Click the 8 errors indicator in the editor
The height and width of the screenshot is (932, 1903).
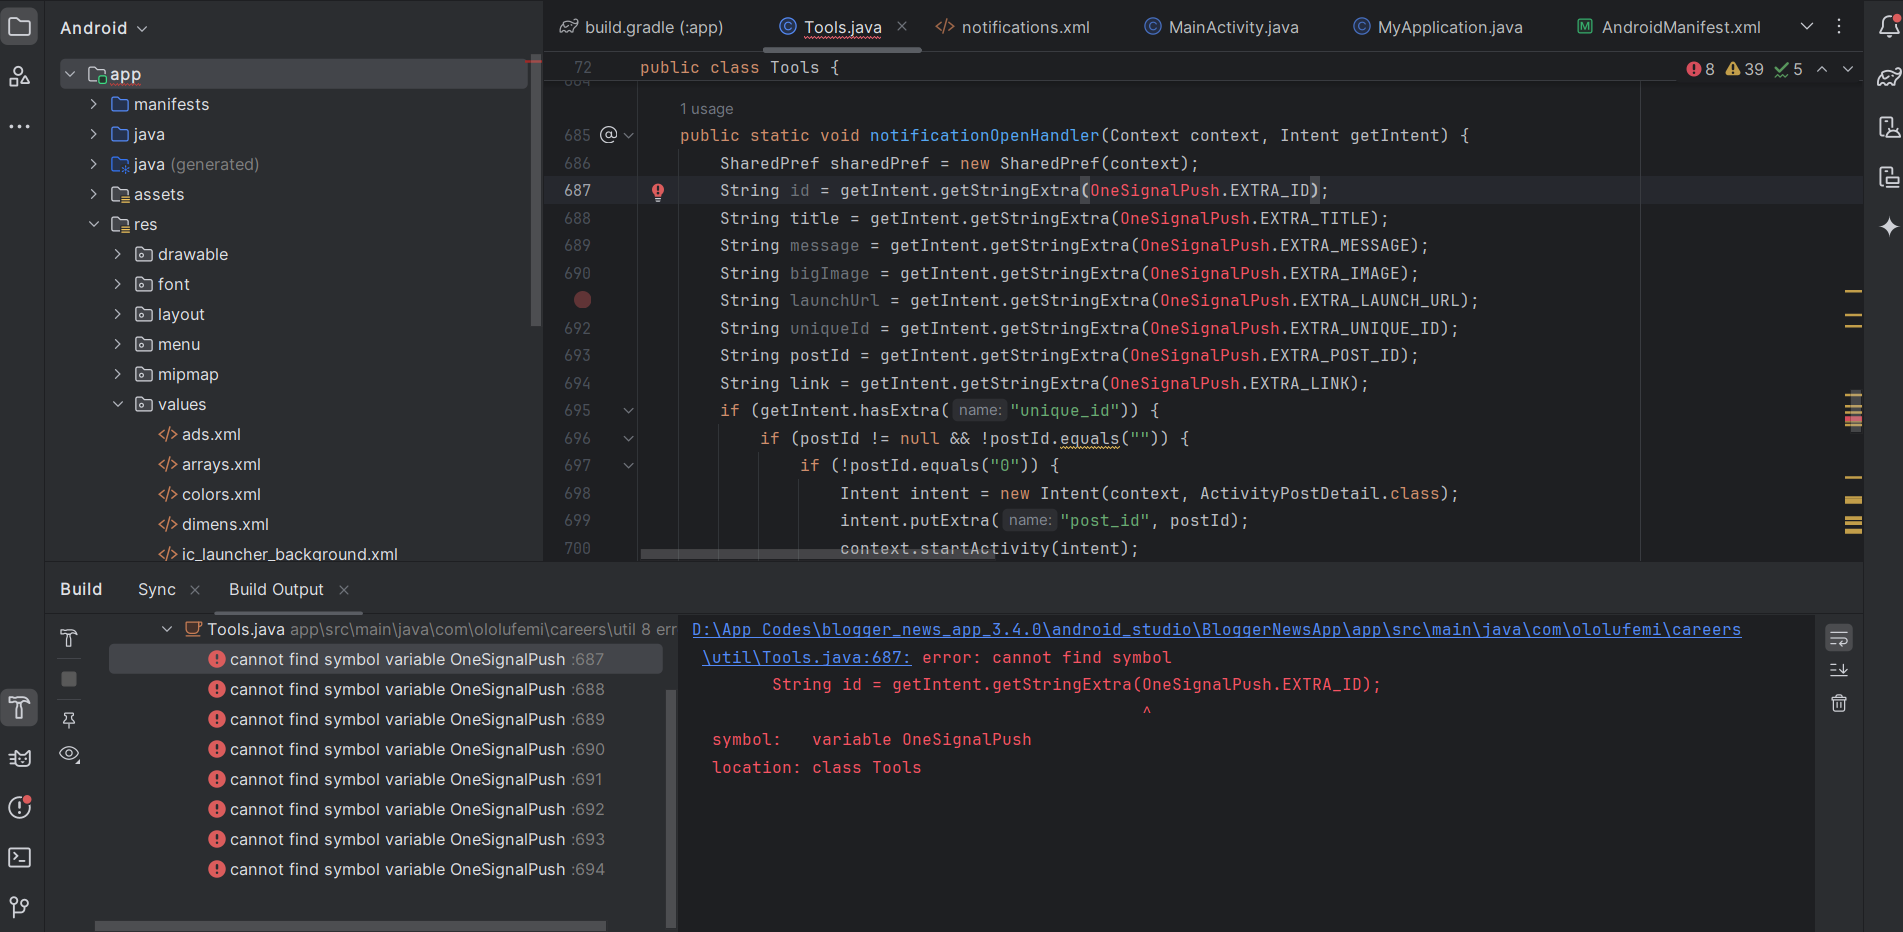tap(1701, 69)
